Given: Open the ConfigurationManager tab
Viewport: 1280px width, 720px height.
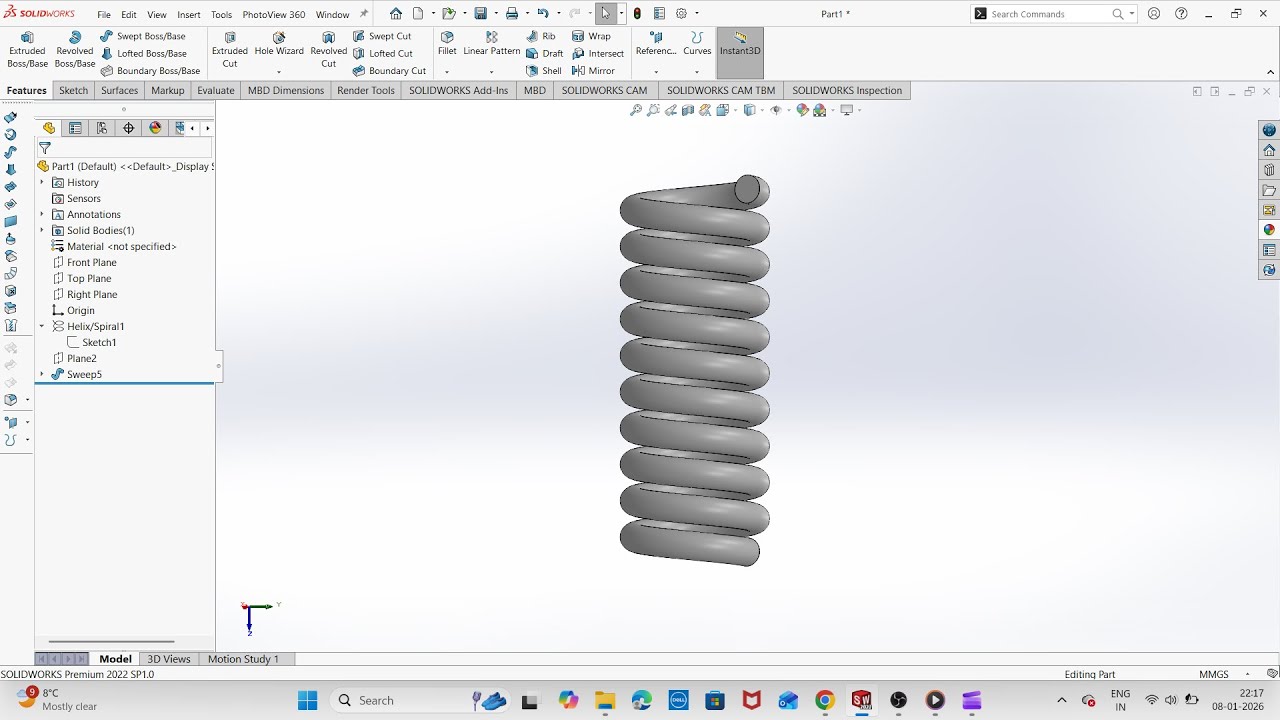Looking at the screenshot, I should [102, 128].
